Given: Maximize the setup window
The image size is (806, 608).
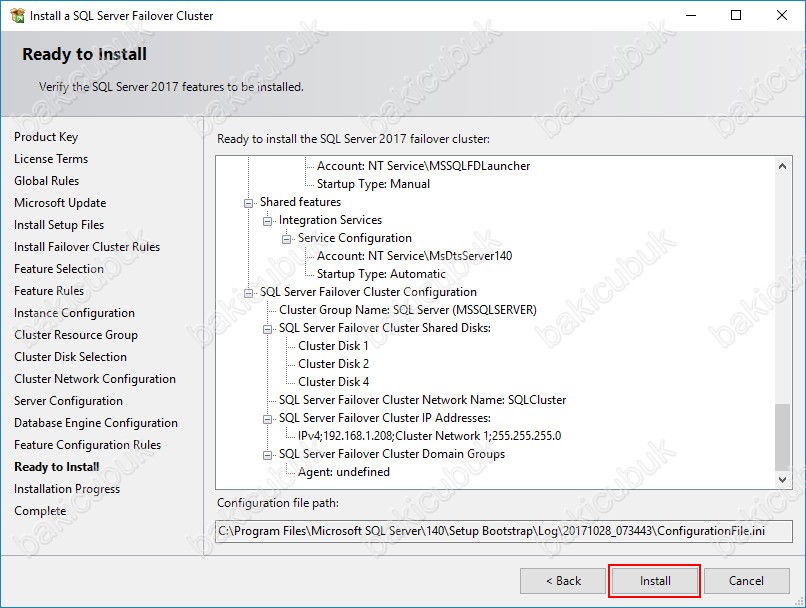Looking at the screenshot, I should coord(736,15).
